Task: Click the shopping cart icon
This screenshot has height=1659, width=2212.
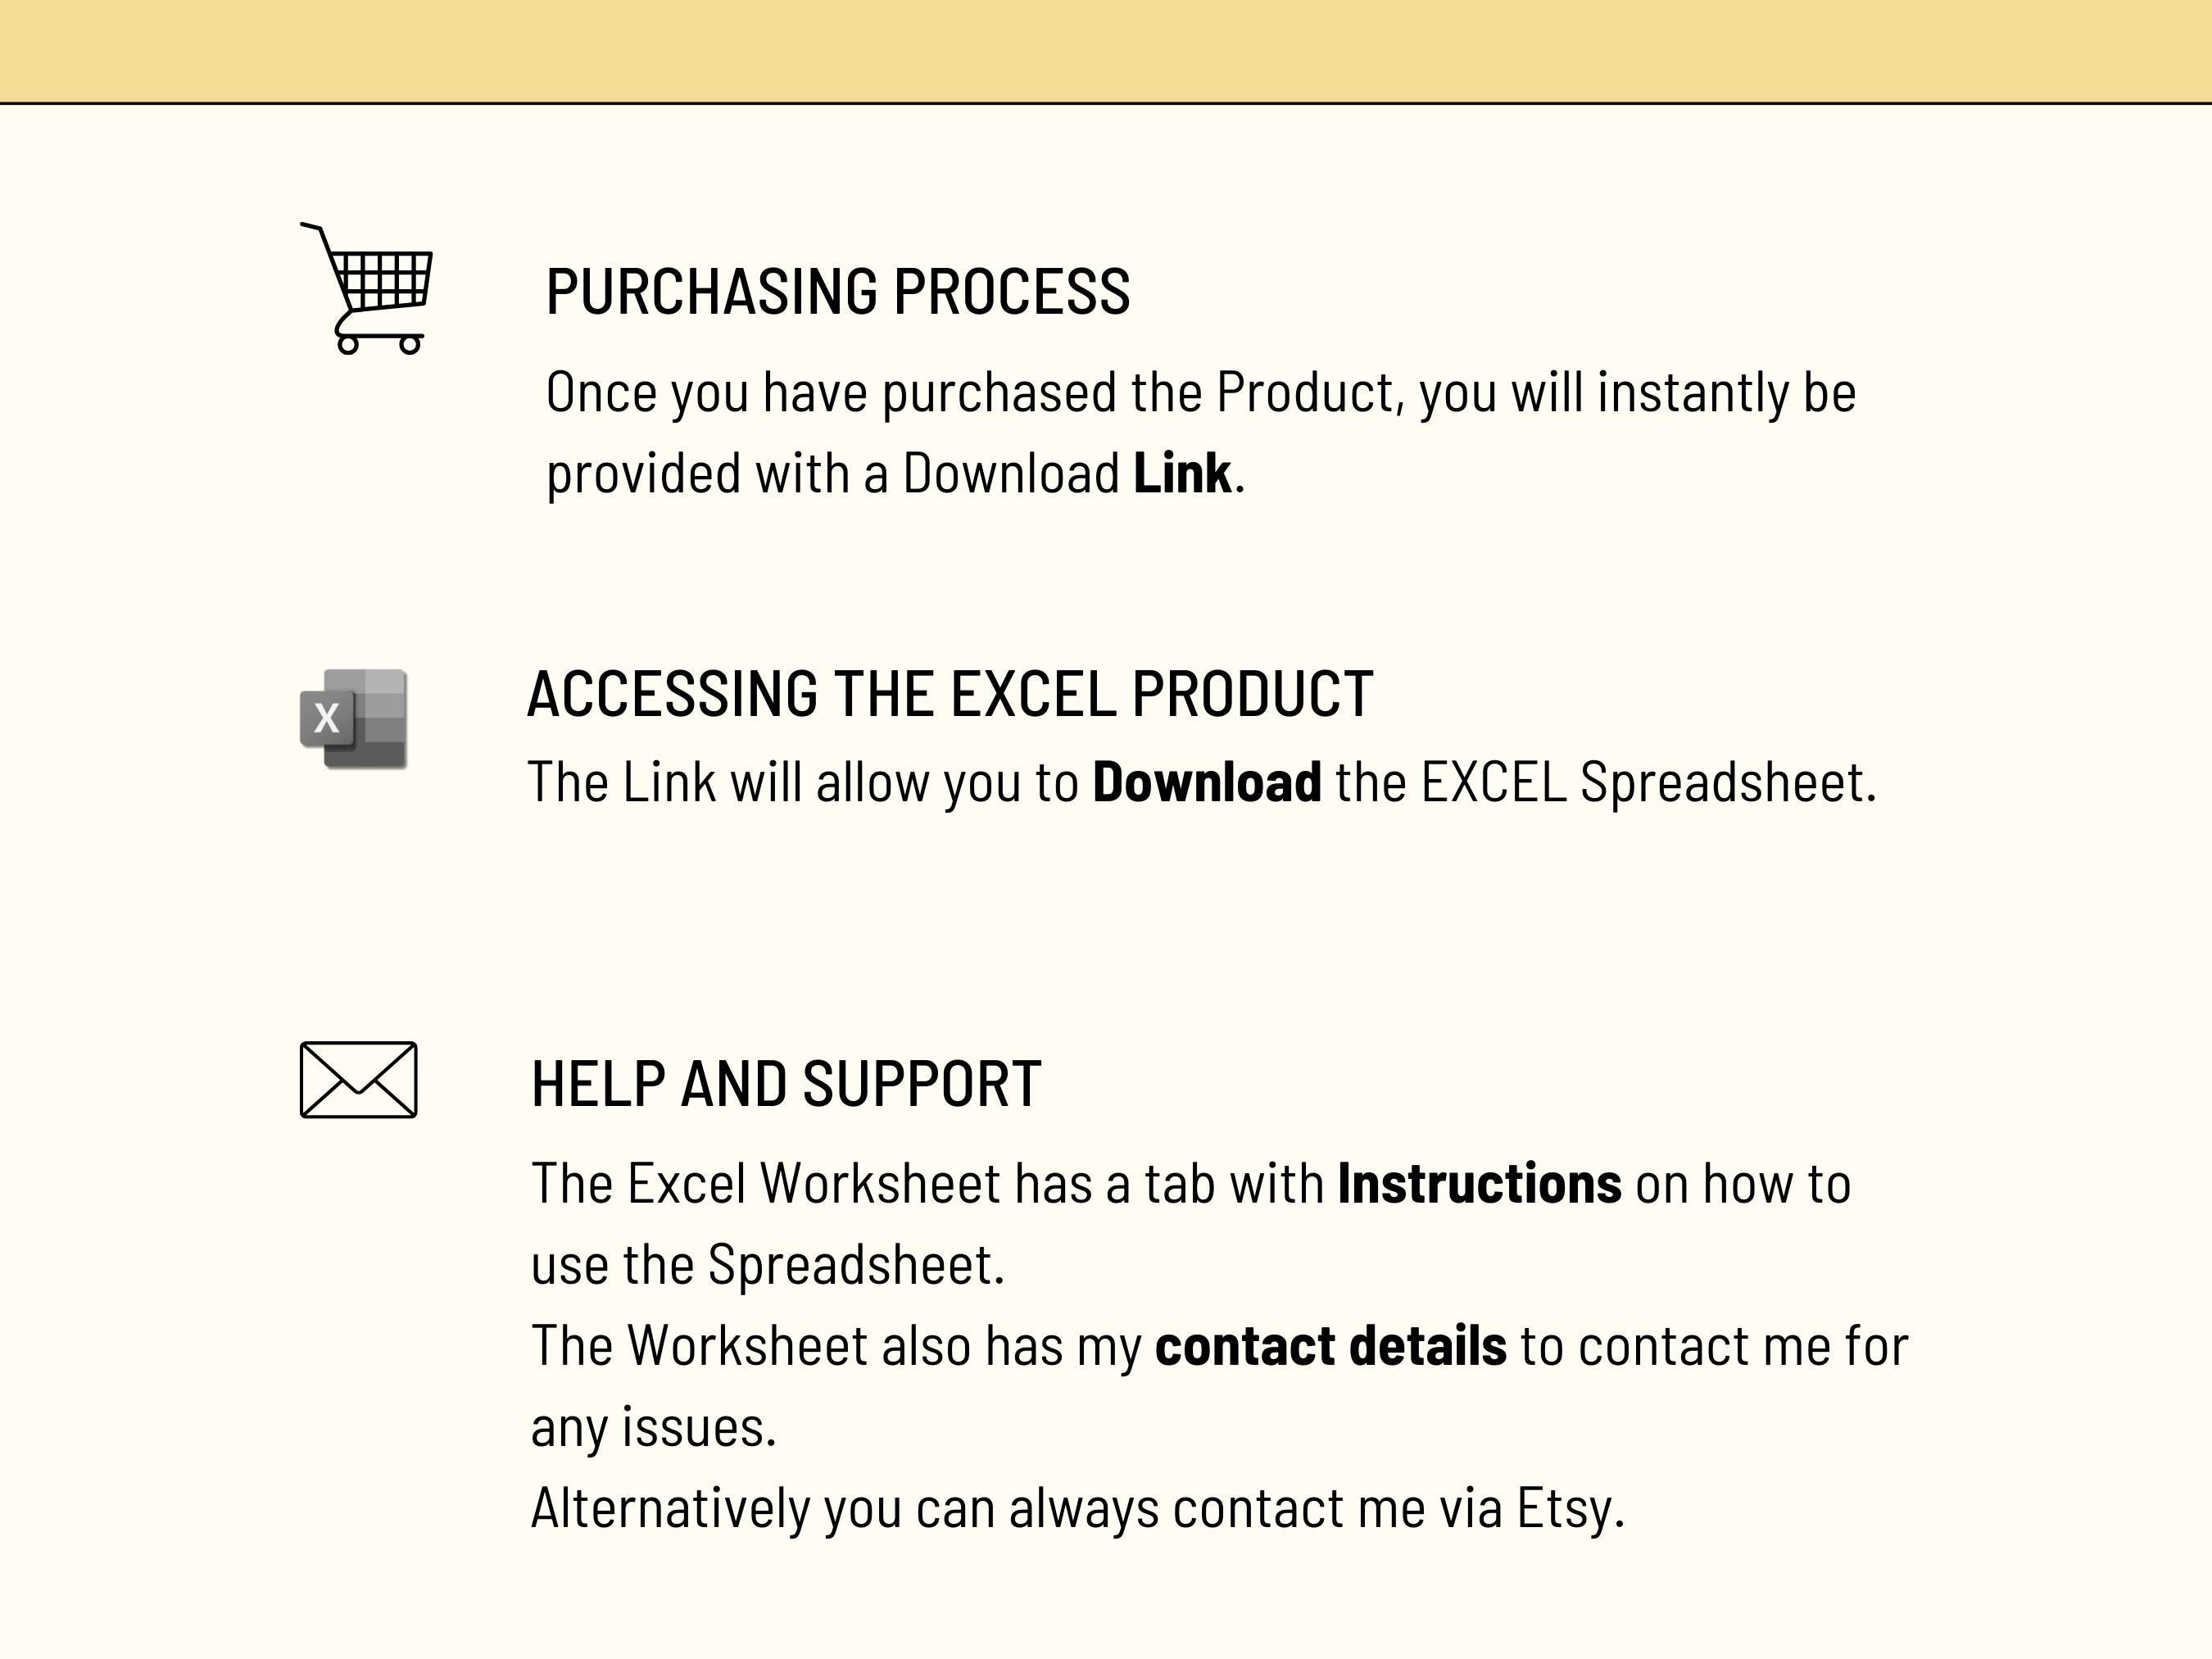Action: click(369, 288)
